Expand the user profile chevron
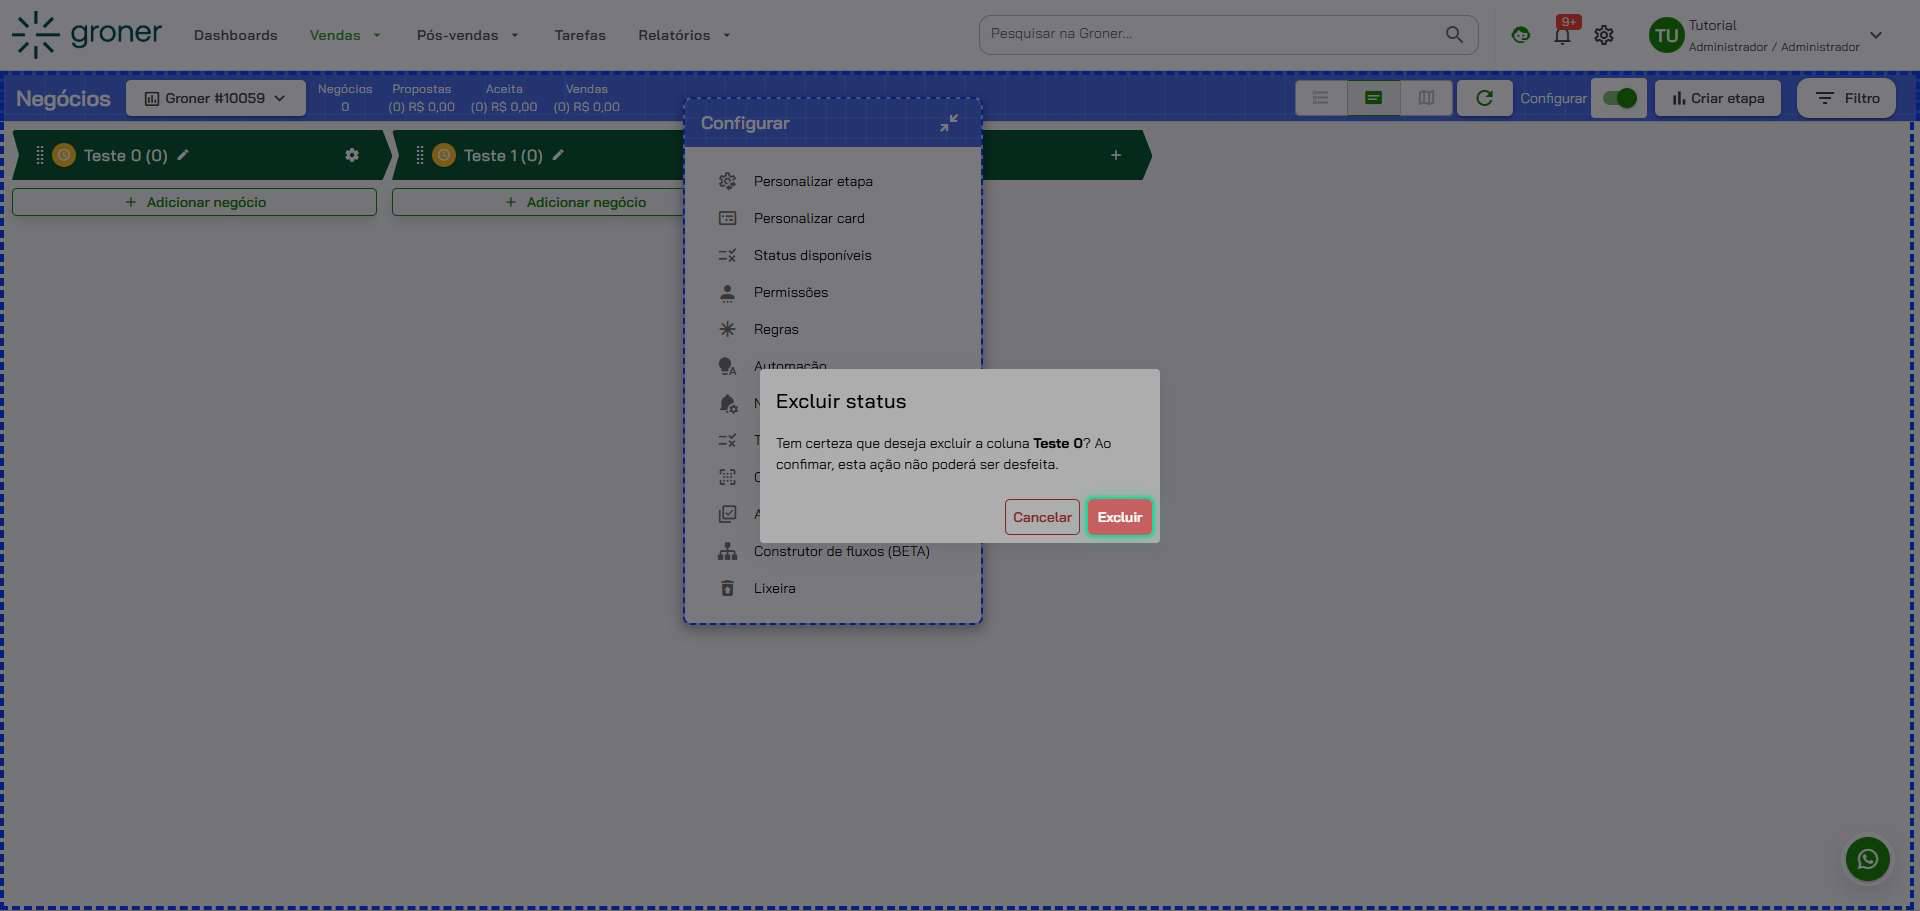 tap(1876, 35)
